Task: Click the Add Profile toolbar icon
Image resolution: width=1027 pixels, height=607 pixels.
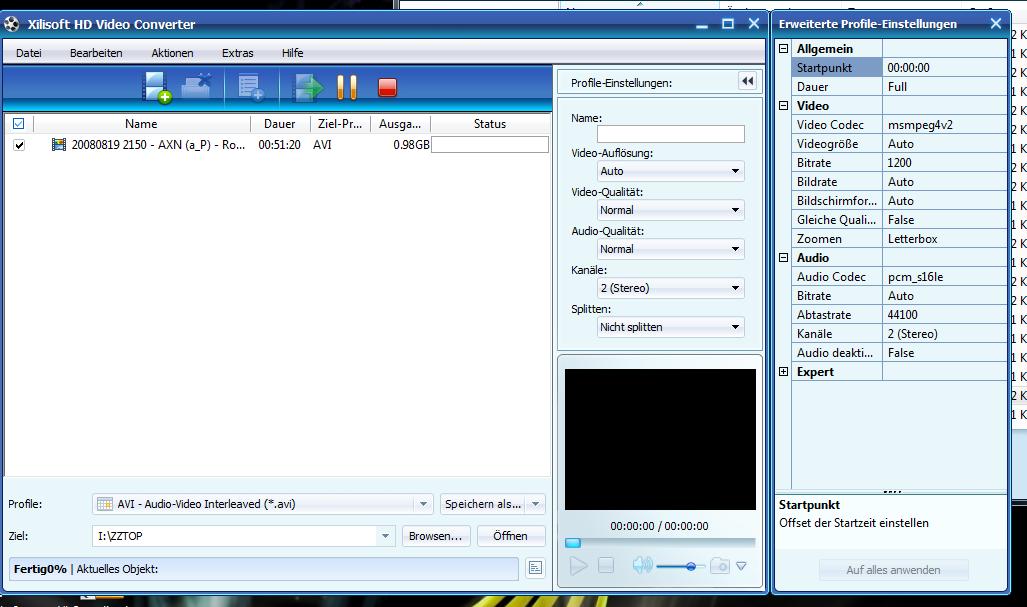Action: coord(250,87)
